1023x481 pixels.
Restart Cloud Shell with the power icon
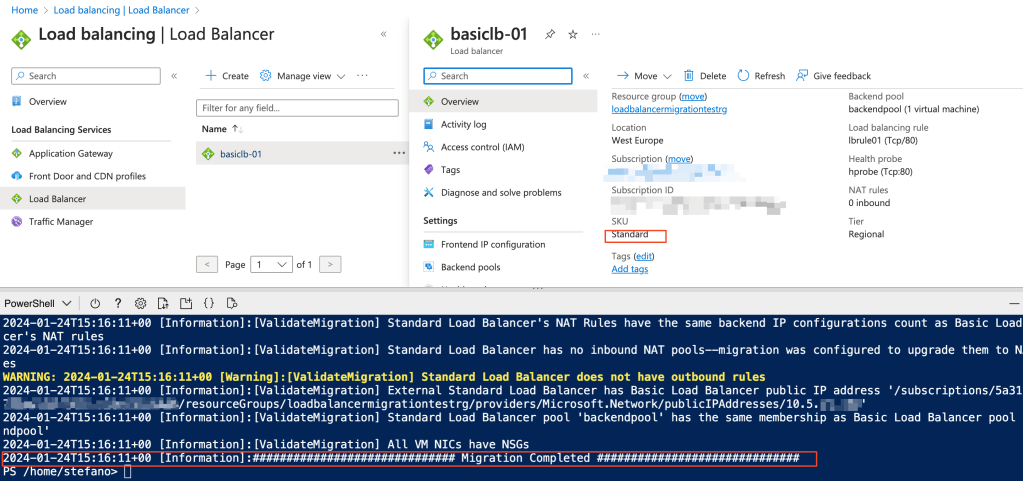pos(95,303)
